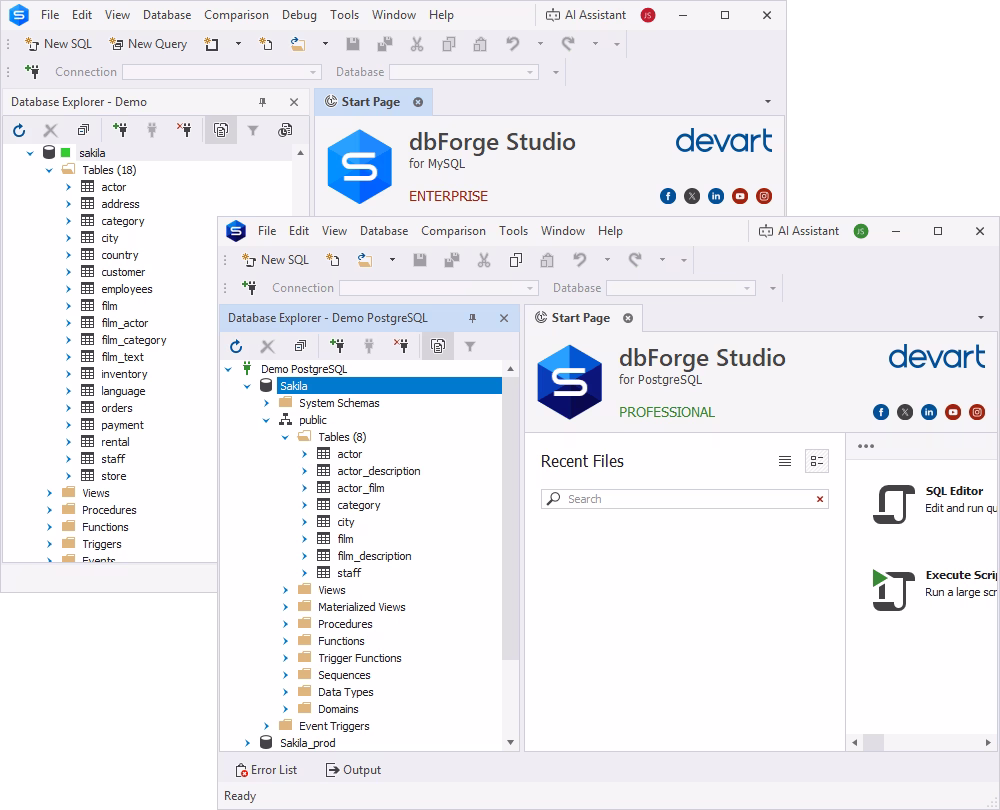Open Database menu in PostgreSQL window
This screenshot has height=810, width=1000.
[384, 231]
